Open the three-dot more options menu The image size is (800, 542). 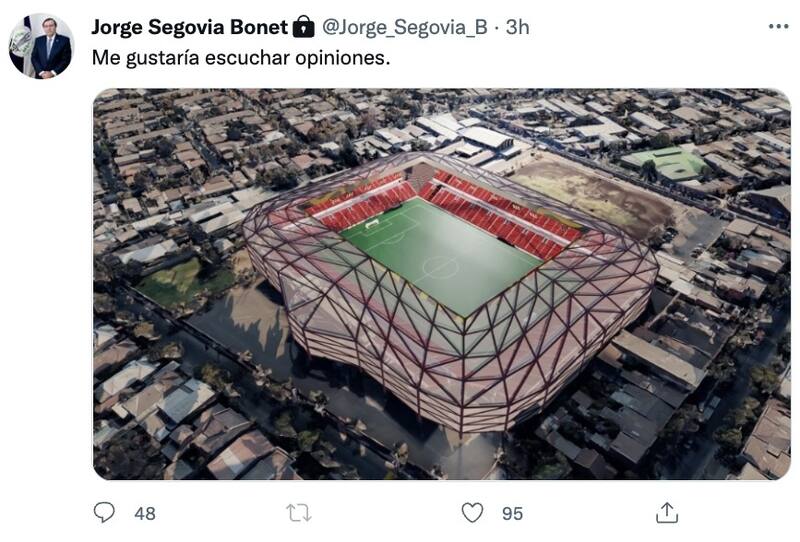point(778,27)
